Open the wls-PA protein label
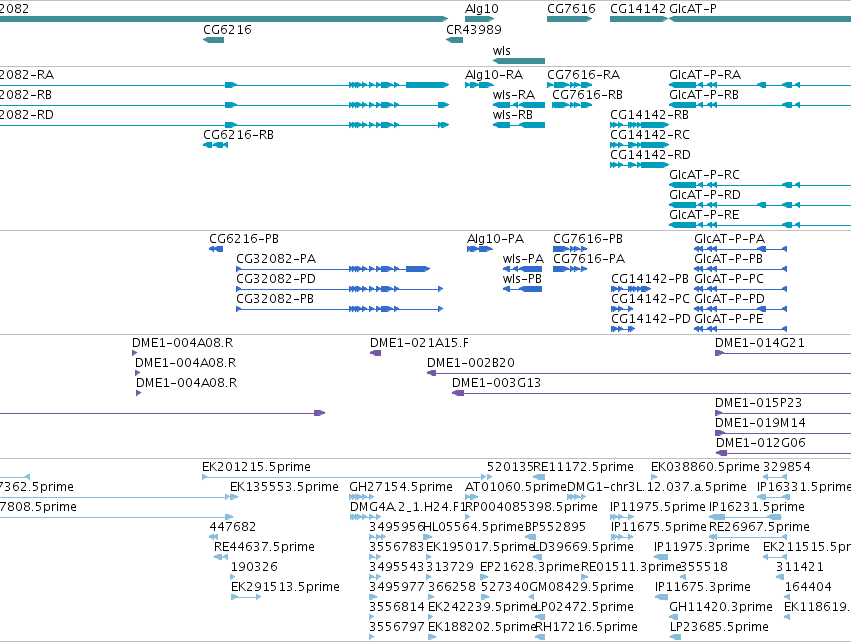Image resolution: width=851 pixels, height=642 pixels. click(x=523, y=259)
